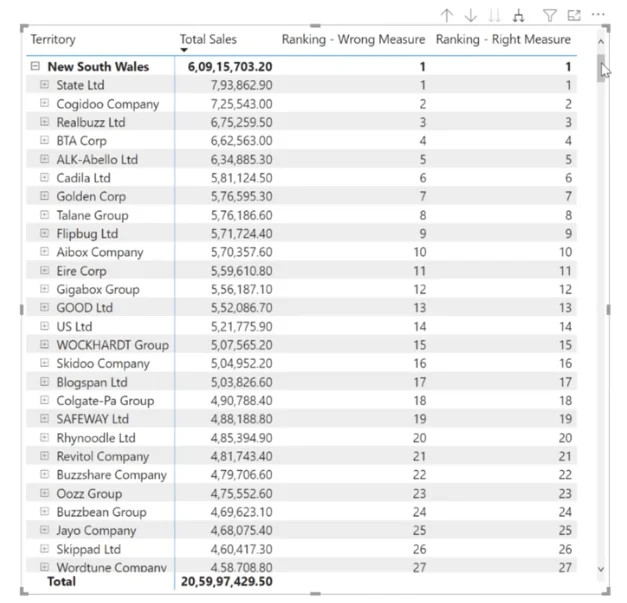Viewport: 627px width, 603px height.
Task: Click the Total row label
Action: tap(61, 581)
